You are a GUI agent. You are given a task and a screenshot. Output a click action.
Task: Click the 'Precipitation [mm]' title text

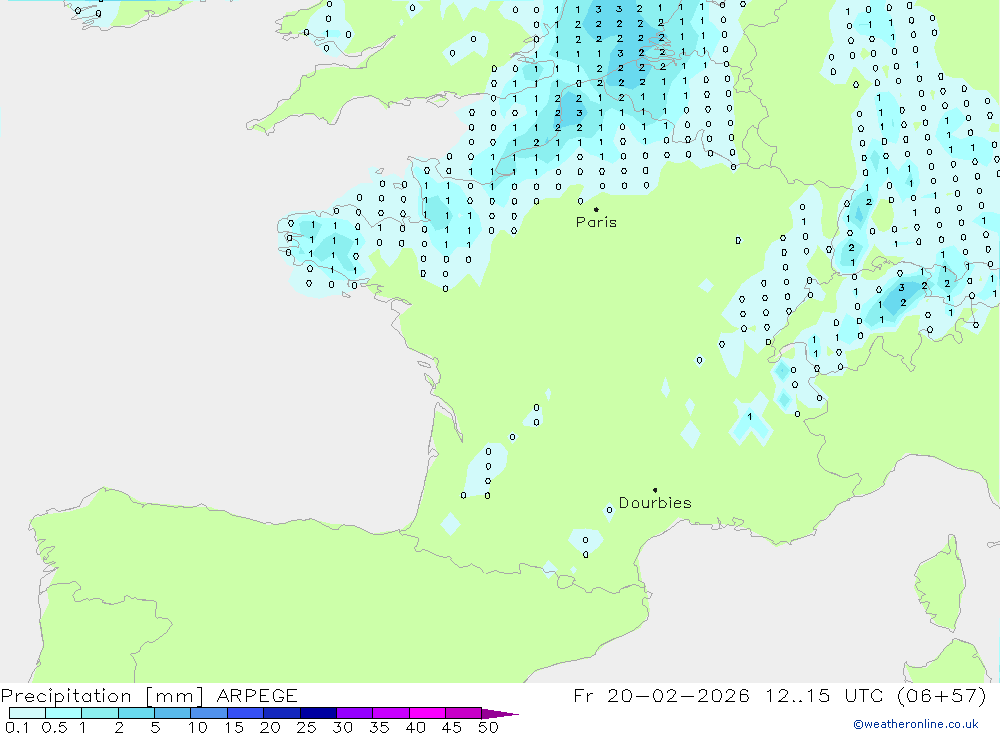coord(102,695)
